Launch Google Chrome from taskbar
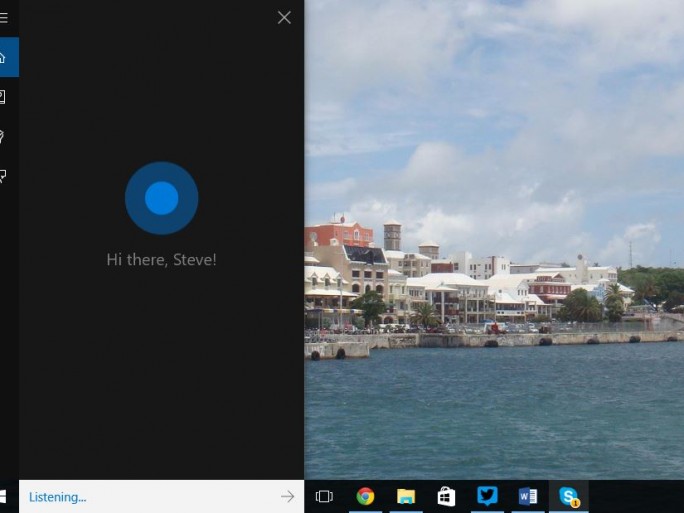The height and width of the screenshot is (513, 684). coord(366,496)
